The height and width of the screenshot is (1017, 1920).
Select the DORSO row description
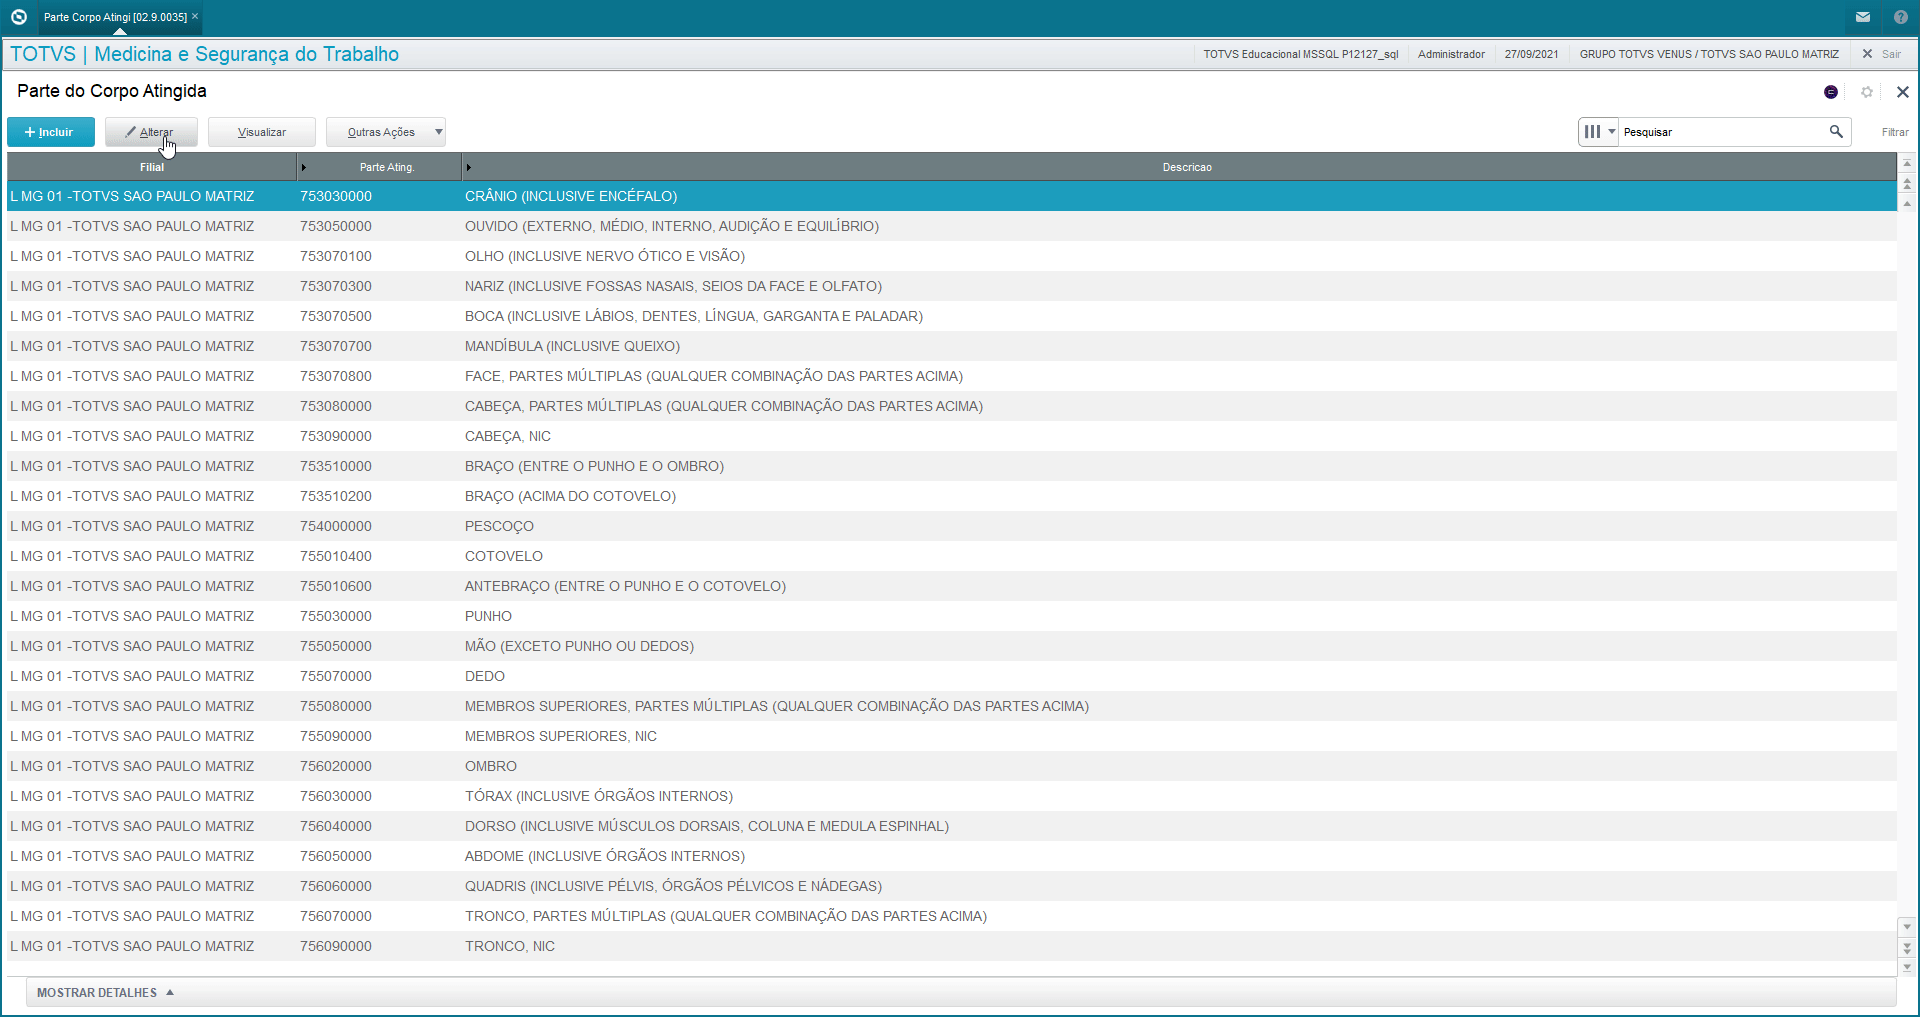(707, 826)
